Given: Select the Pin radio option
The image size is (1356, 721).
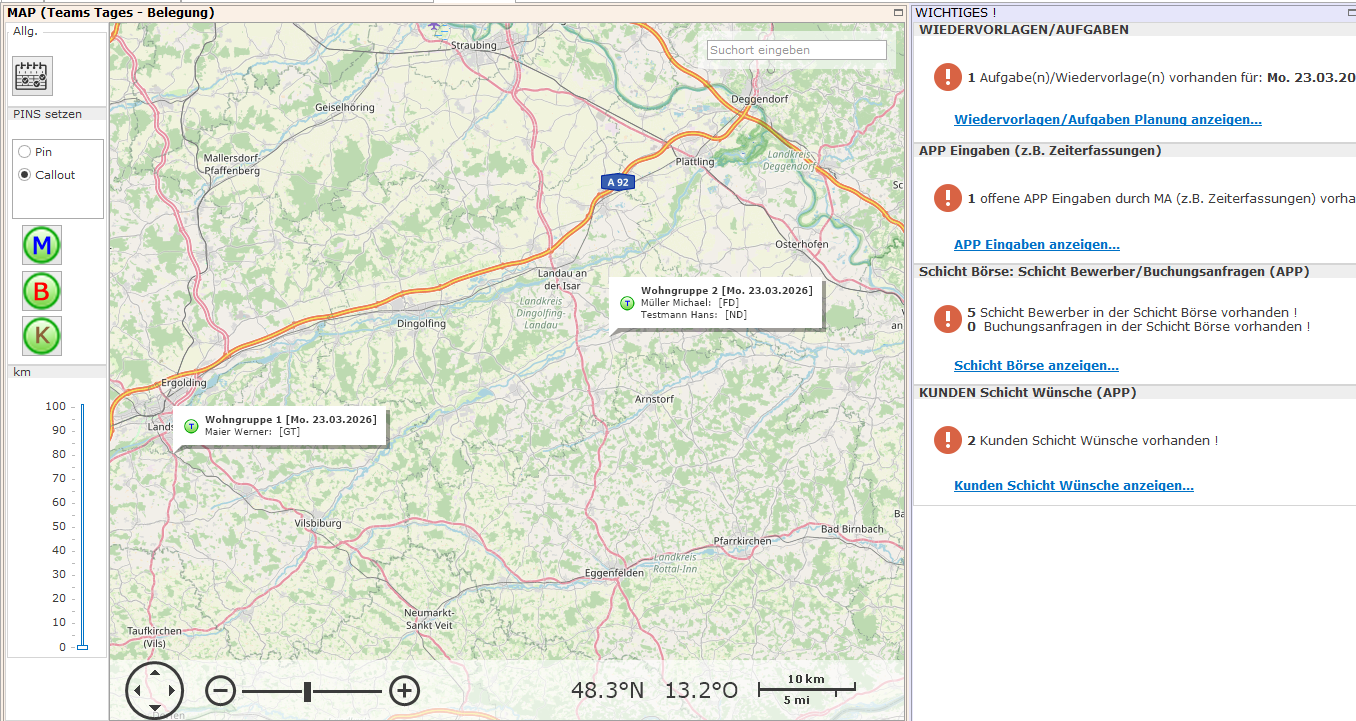Looking at the screenshot, I should coord(25,152).
